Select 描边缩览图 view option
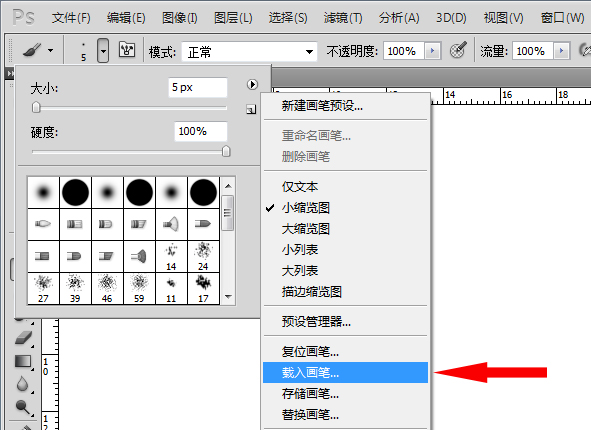This screenshot has height=430, width=591. 346,292
